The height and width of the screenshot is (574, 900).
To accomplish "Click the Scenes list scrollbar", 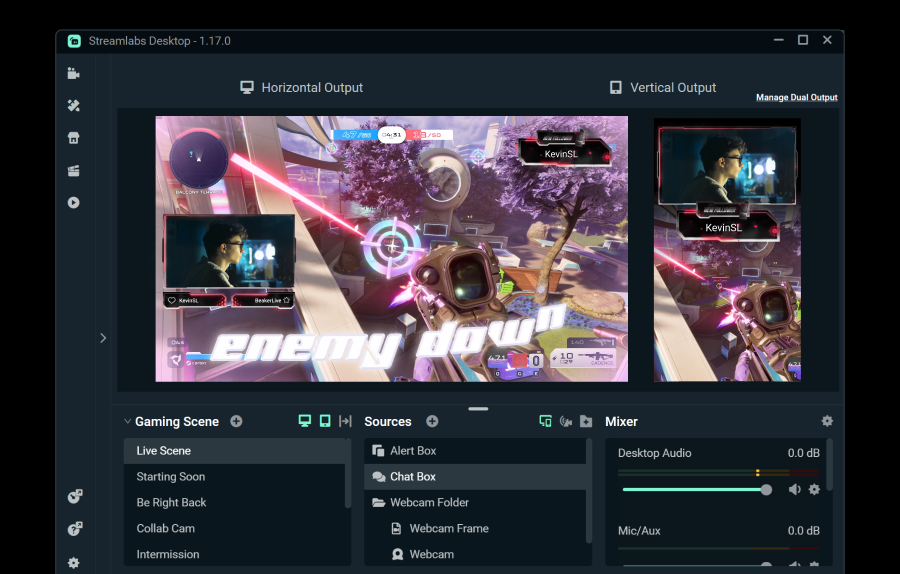I will pyautogui.click(x=348, y=473).
